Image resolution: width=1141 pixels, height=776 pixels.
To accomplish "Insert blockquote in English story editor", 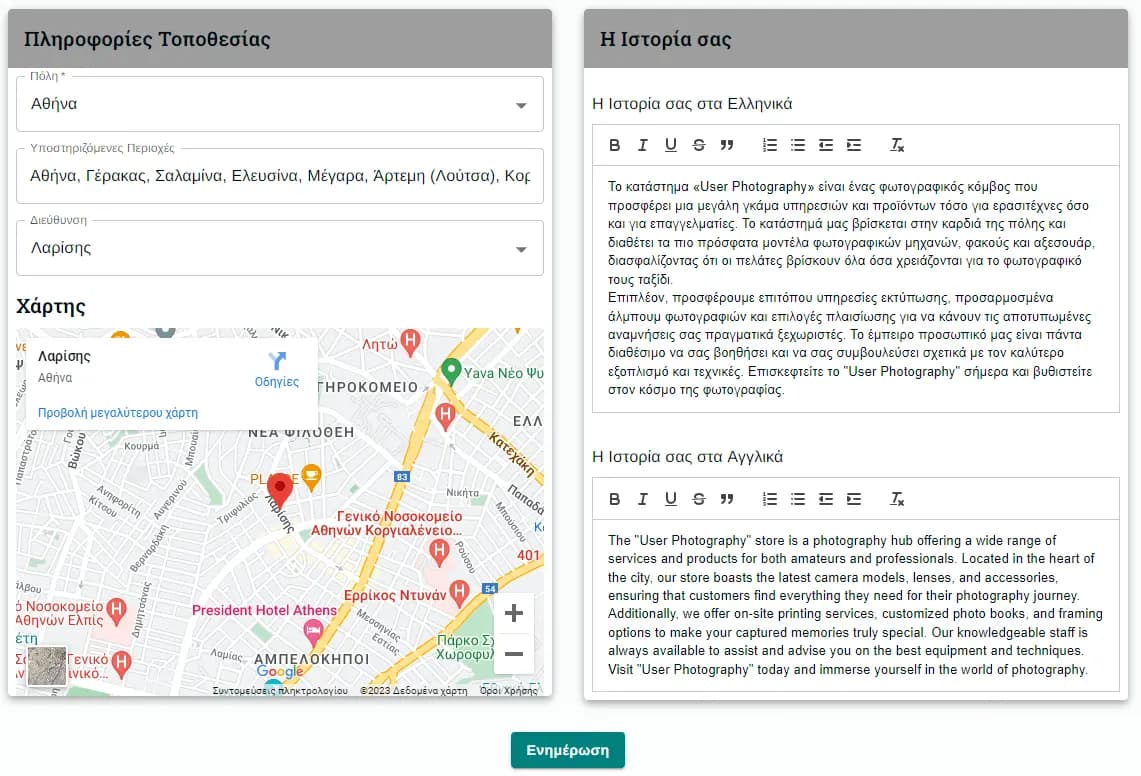I will pos(726,499).
